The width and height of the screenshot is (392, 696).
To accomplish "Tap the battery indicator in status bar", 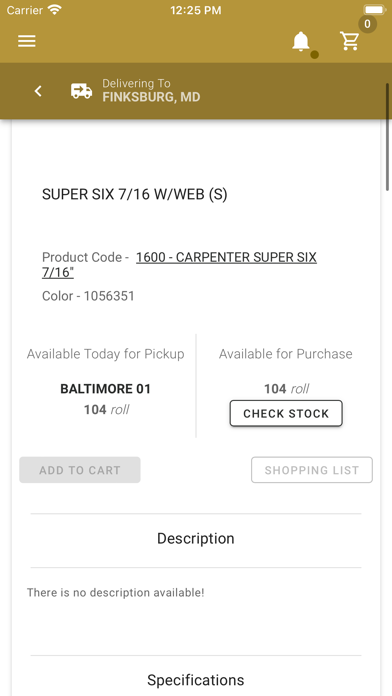I will pyautogui.click(x=375, y=10).
